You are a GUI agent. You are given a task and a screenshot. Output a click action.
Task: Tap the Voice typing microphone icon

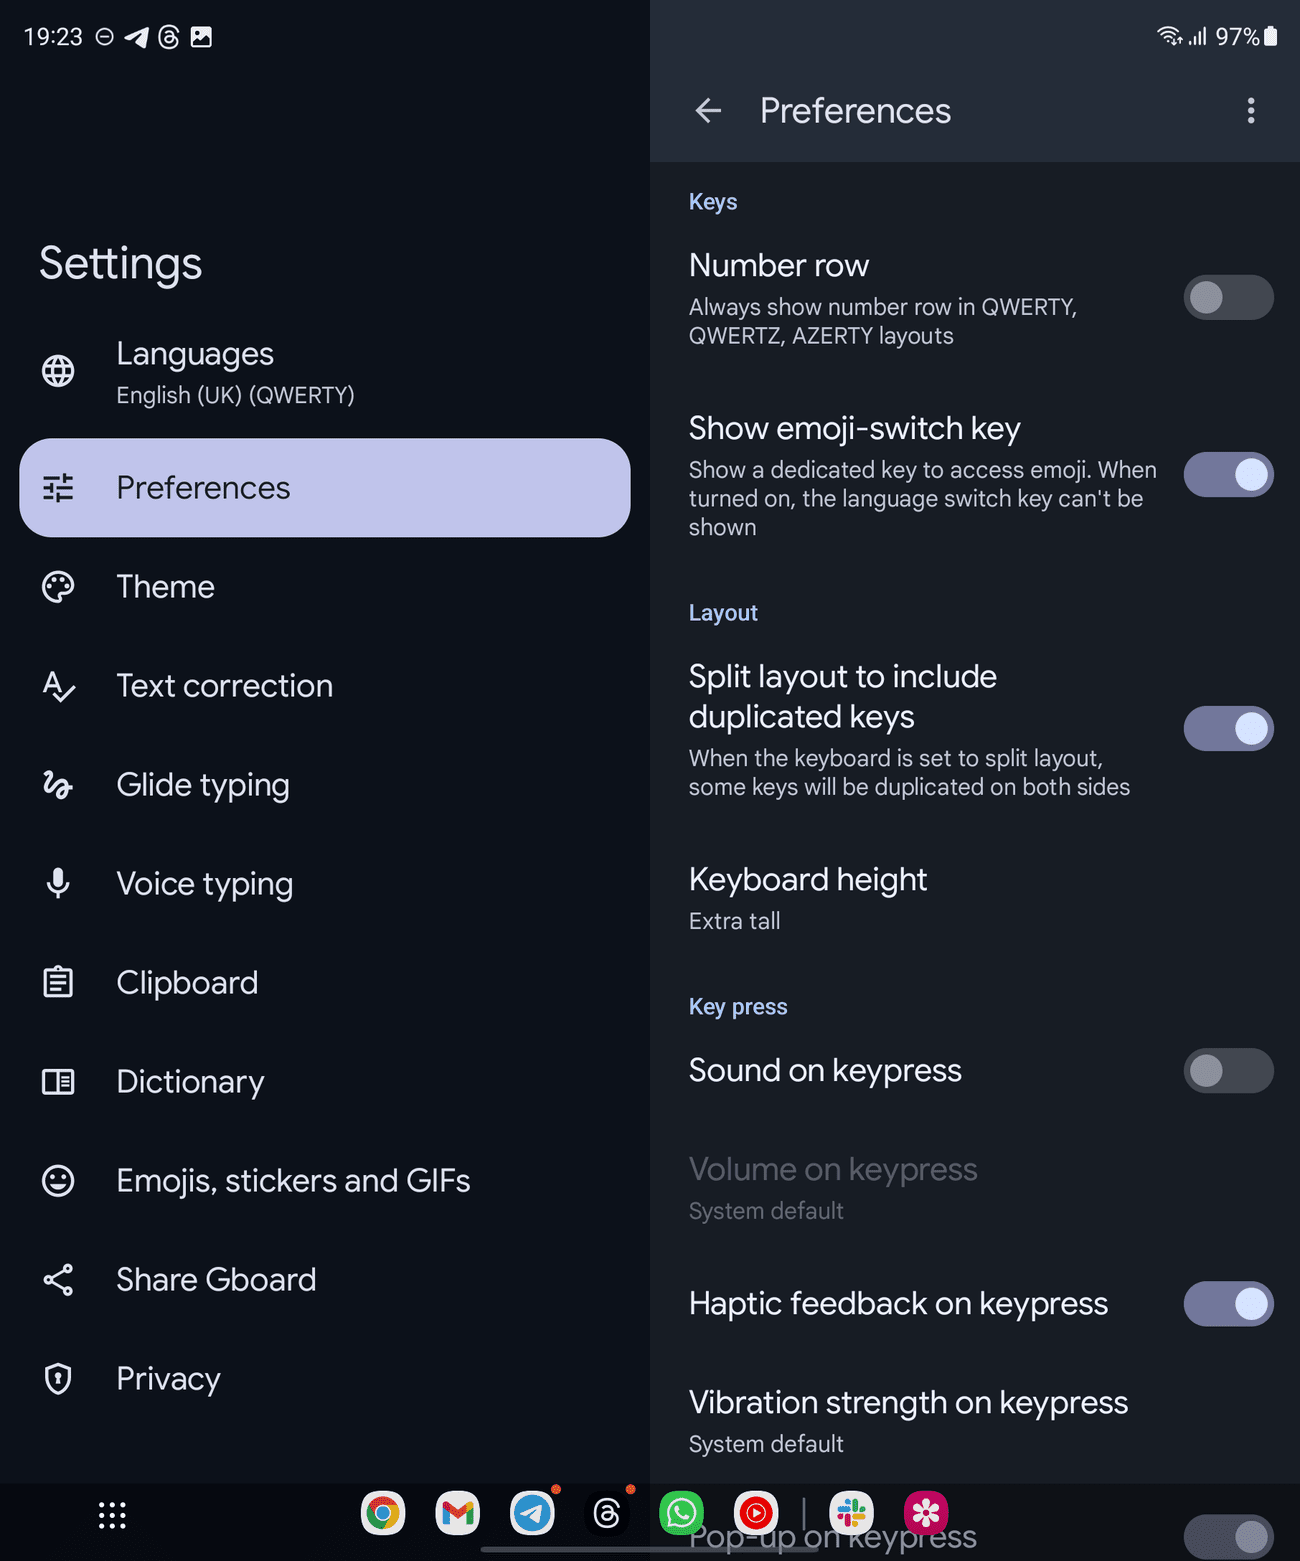58,884
